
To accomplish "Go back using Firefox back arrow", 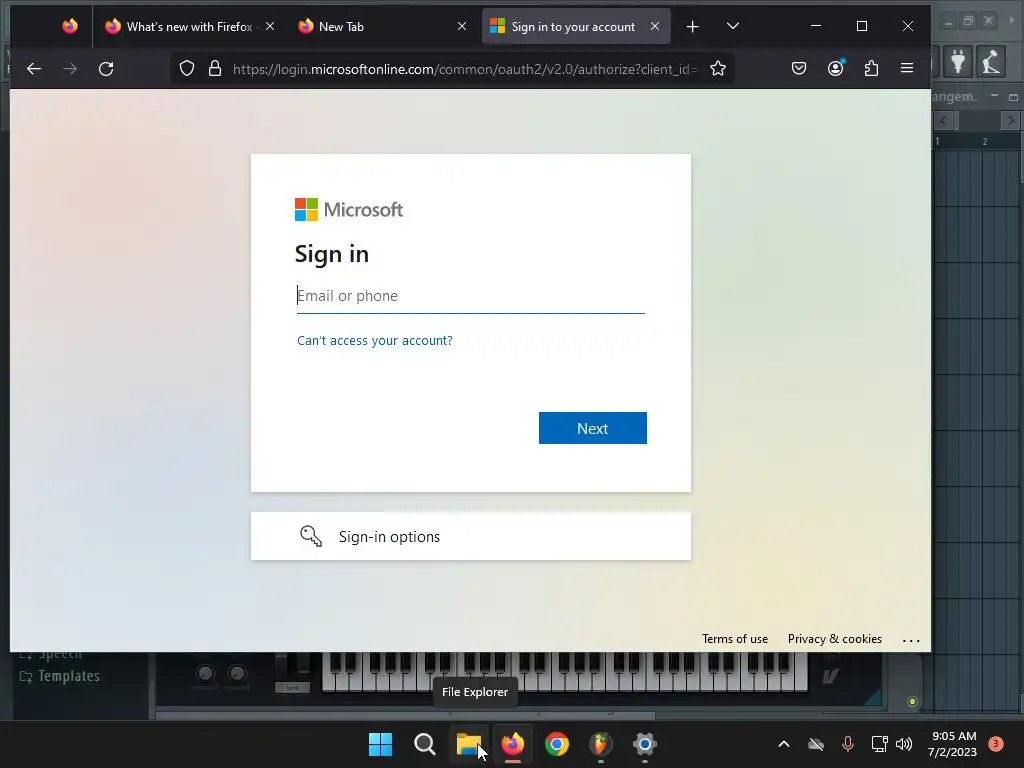I will pos(34,69).
